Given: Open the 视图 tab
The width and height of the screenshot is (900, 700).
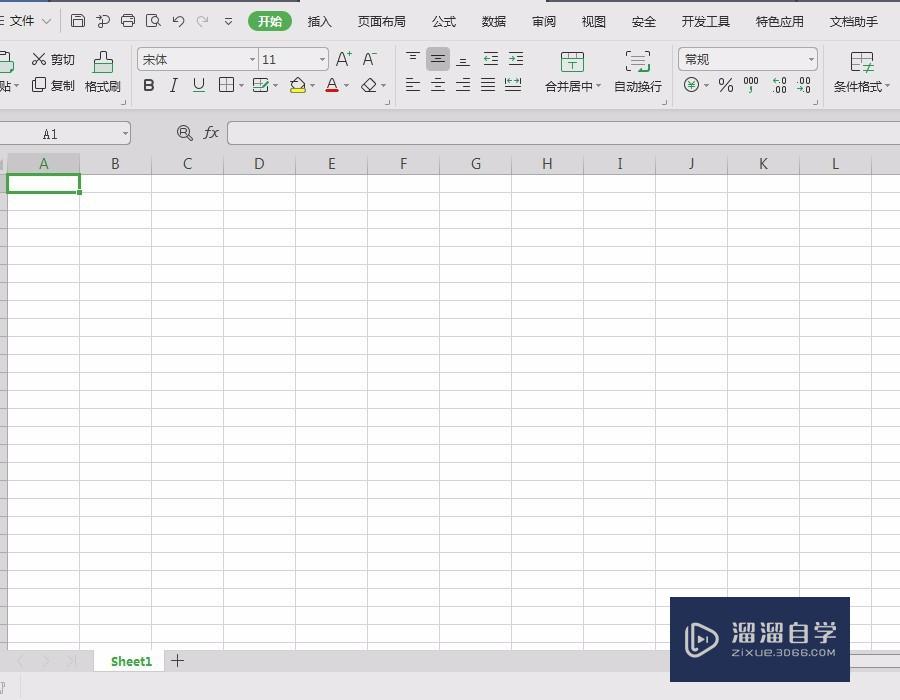Looking at the screenshot, I should [593, 22].
